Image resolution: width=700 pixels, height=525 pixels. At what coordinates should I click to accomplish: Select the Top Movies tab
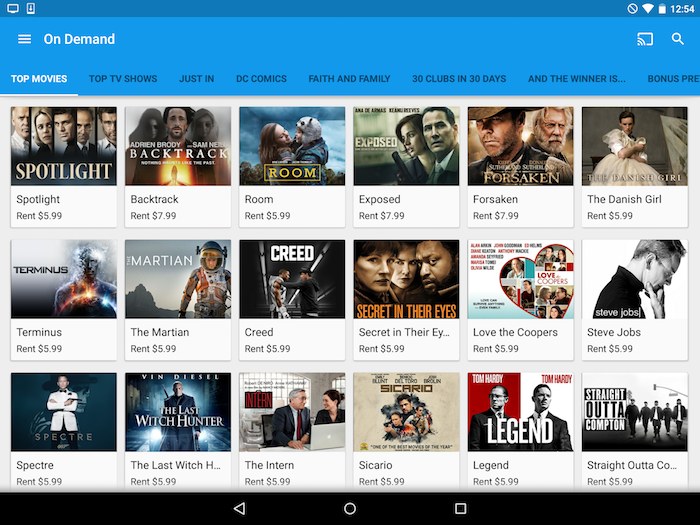pyautogui.click(x=39, y=79)
